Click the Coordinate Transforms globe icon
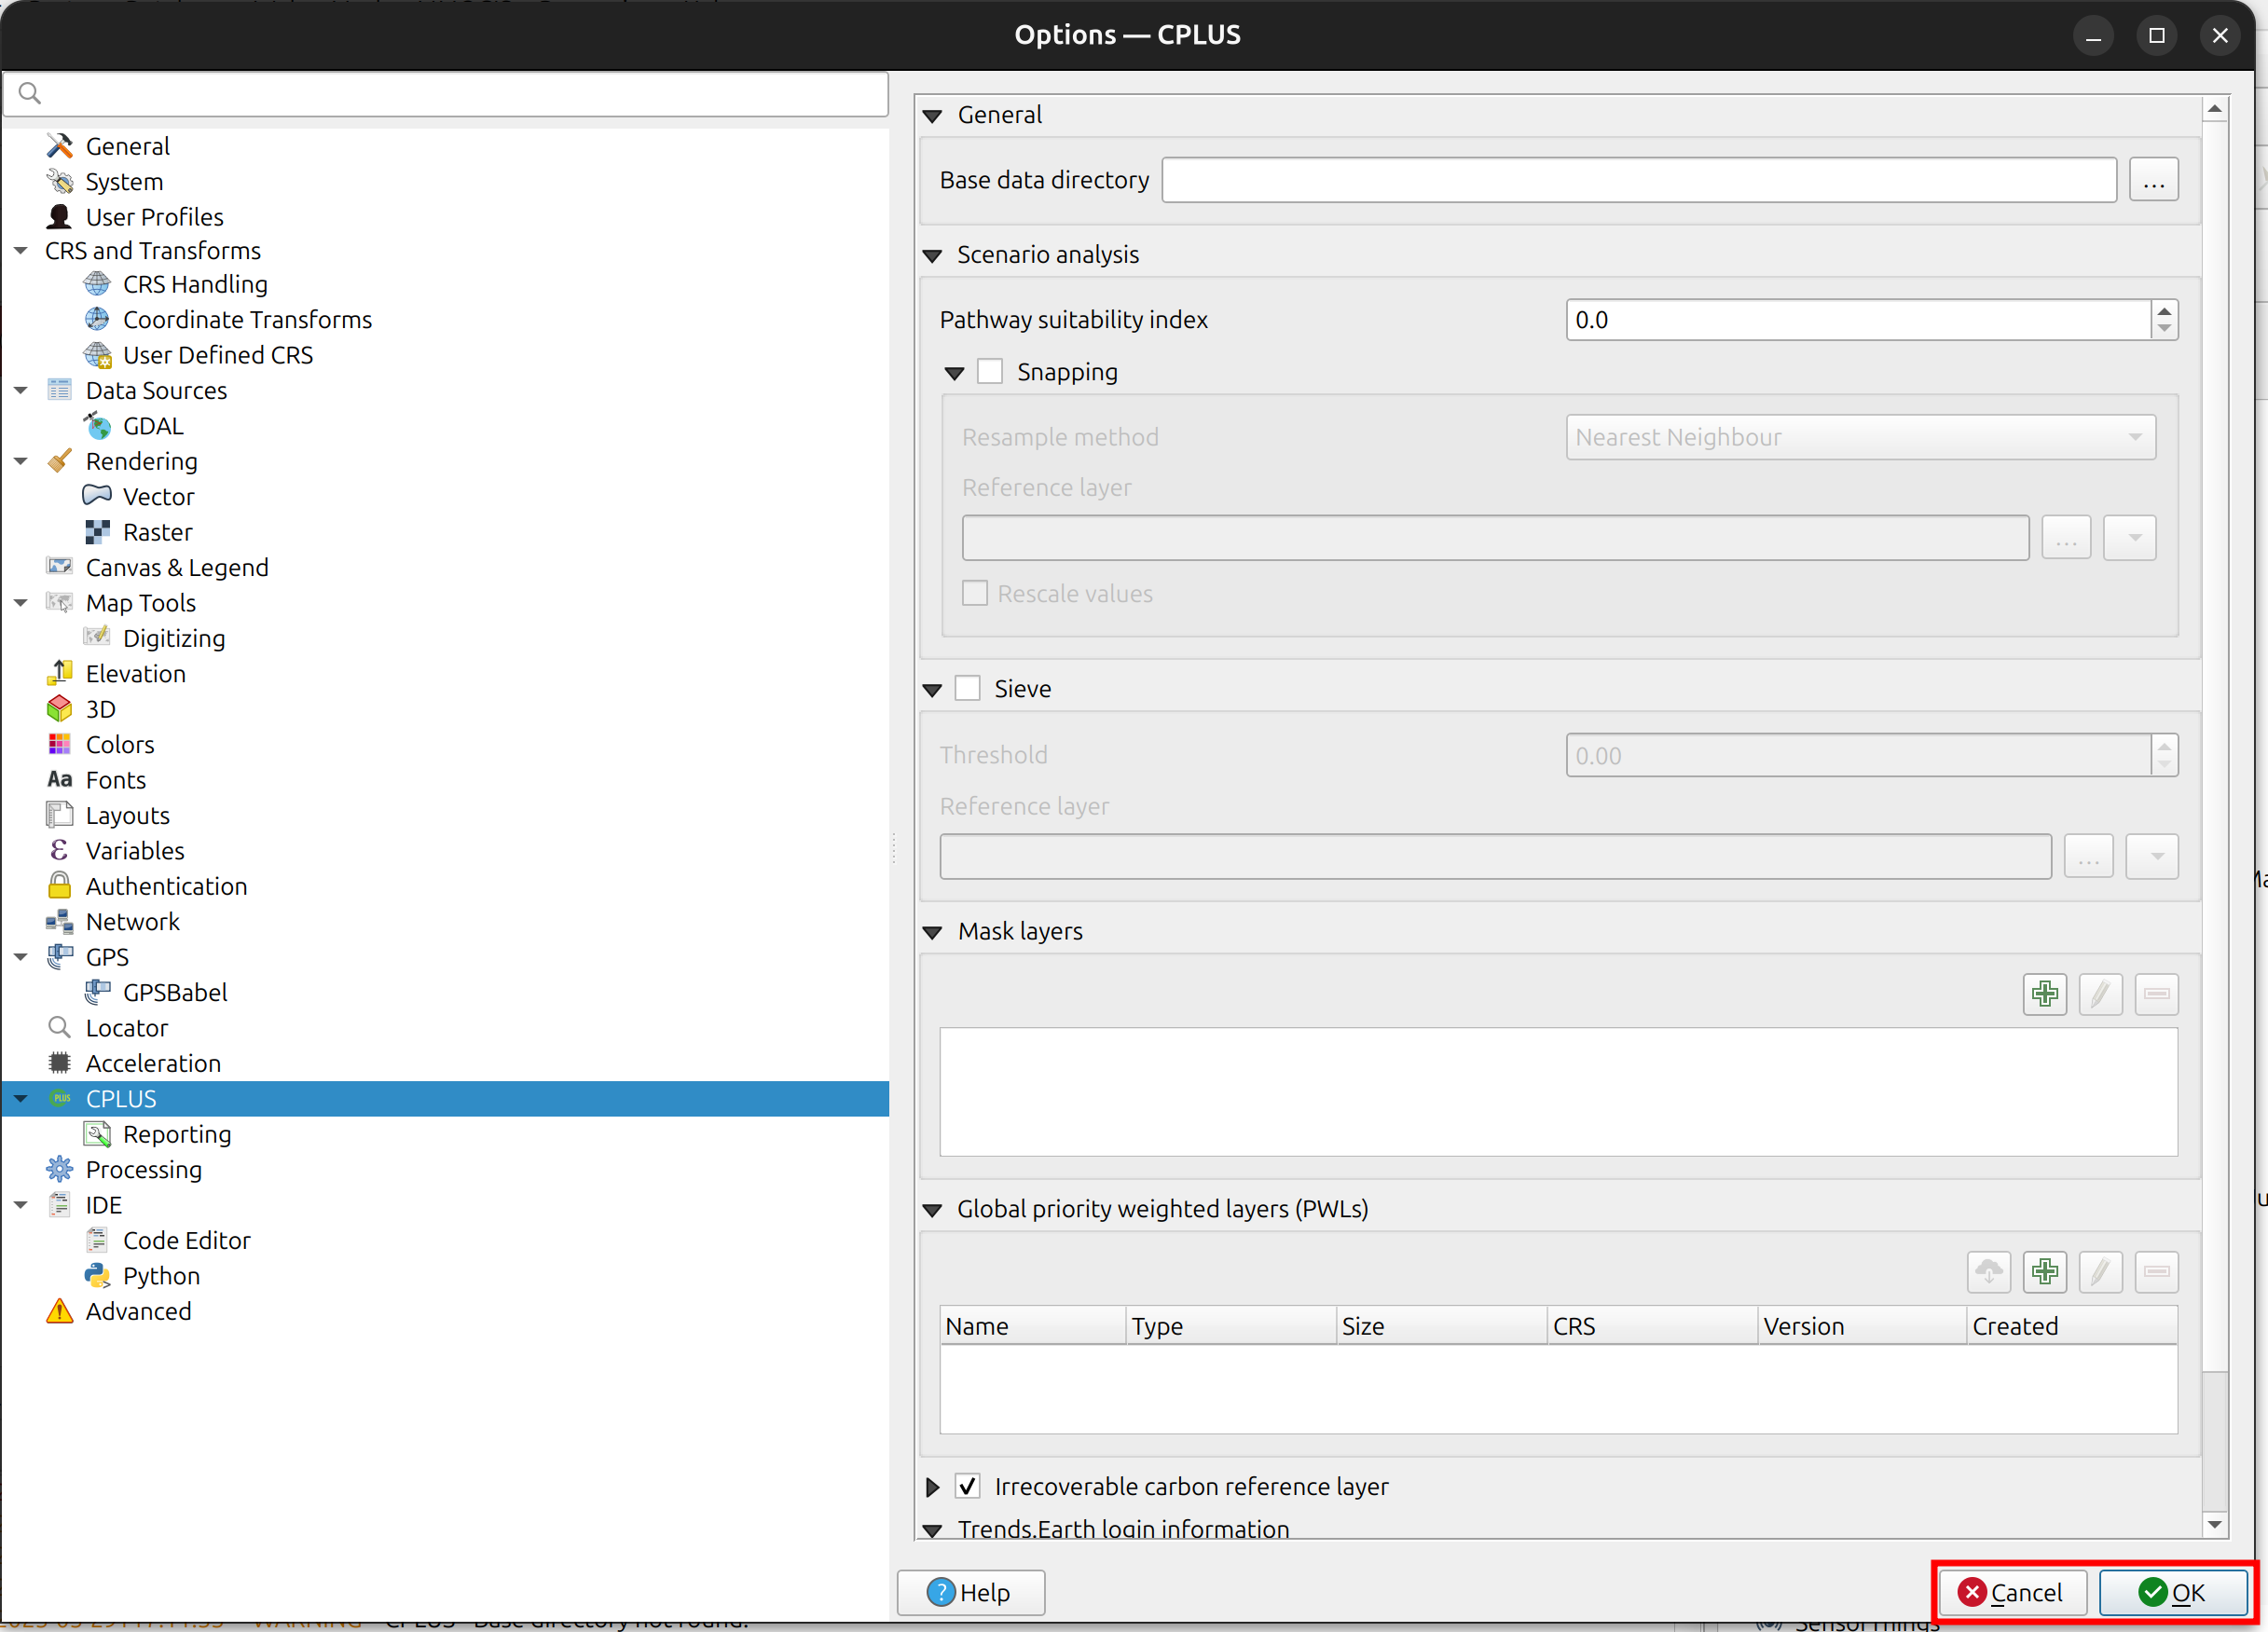2268x1632 pixels. tap(97, 319)
